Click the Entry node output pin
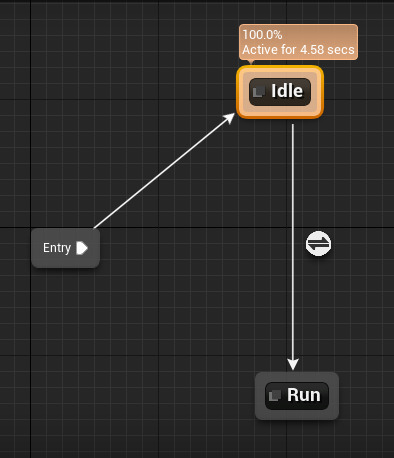Screen dimensions: 394x458 tap(82, 248)
